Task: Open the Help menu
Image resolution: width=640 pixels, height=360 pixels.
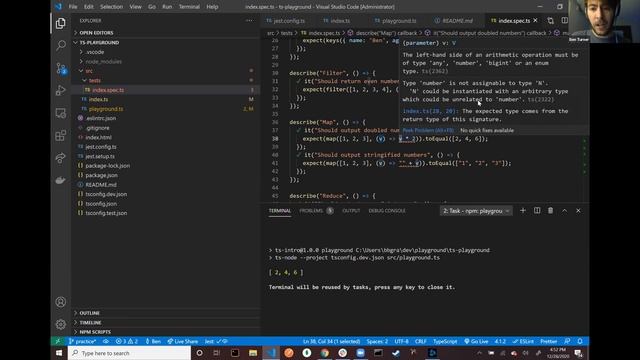Action: pyautogui.click(x=212, y=7)
